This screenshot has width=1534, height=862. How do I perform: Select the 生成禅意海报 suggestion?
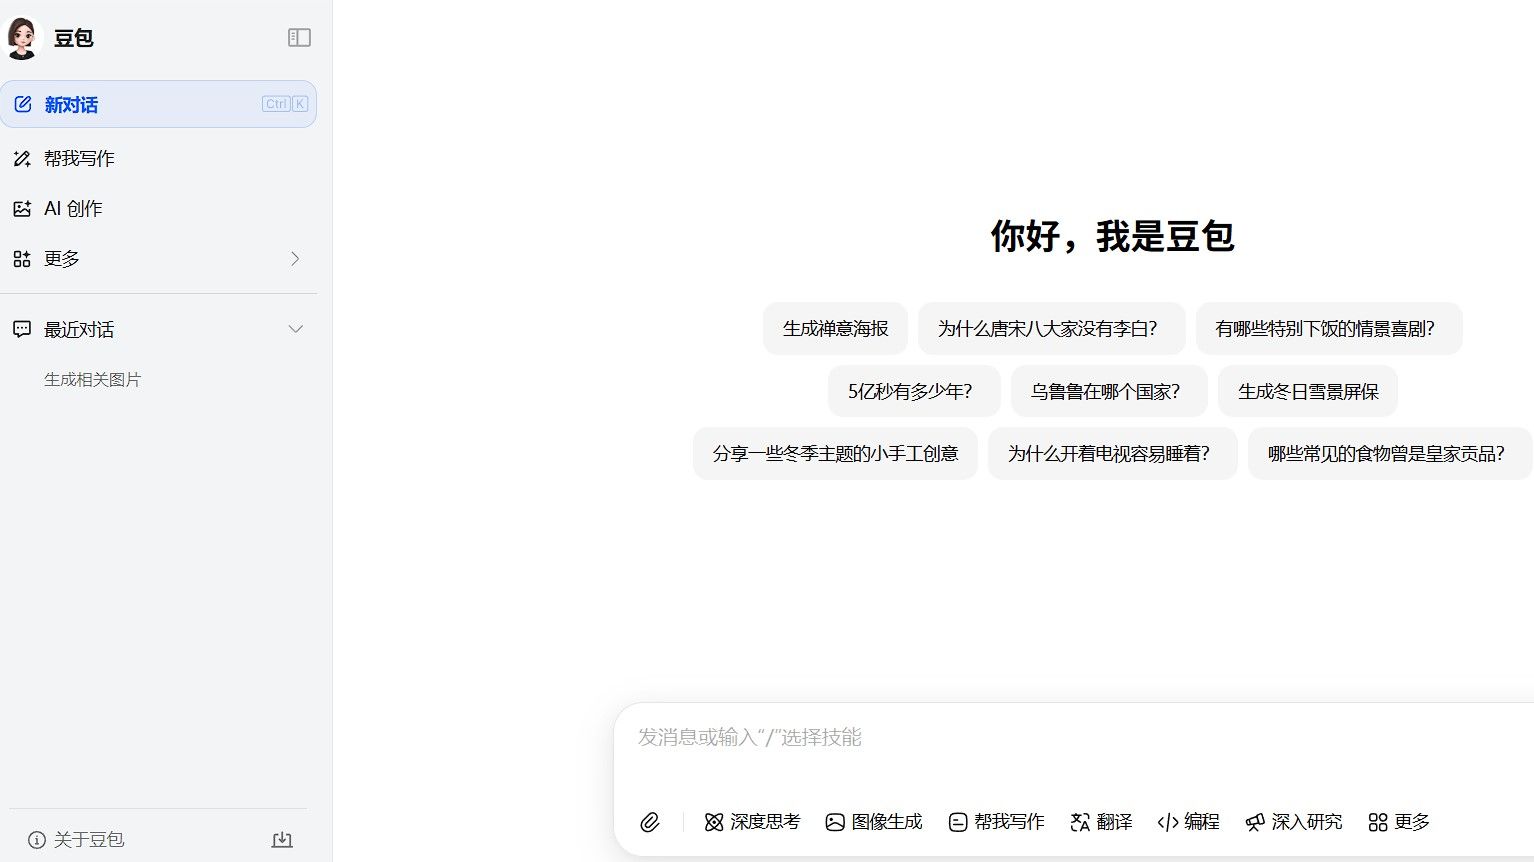(x=835, y=328)
